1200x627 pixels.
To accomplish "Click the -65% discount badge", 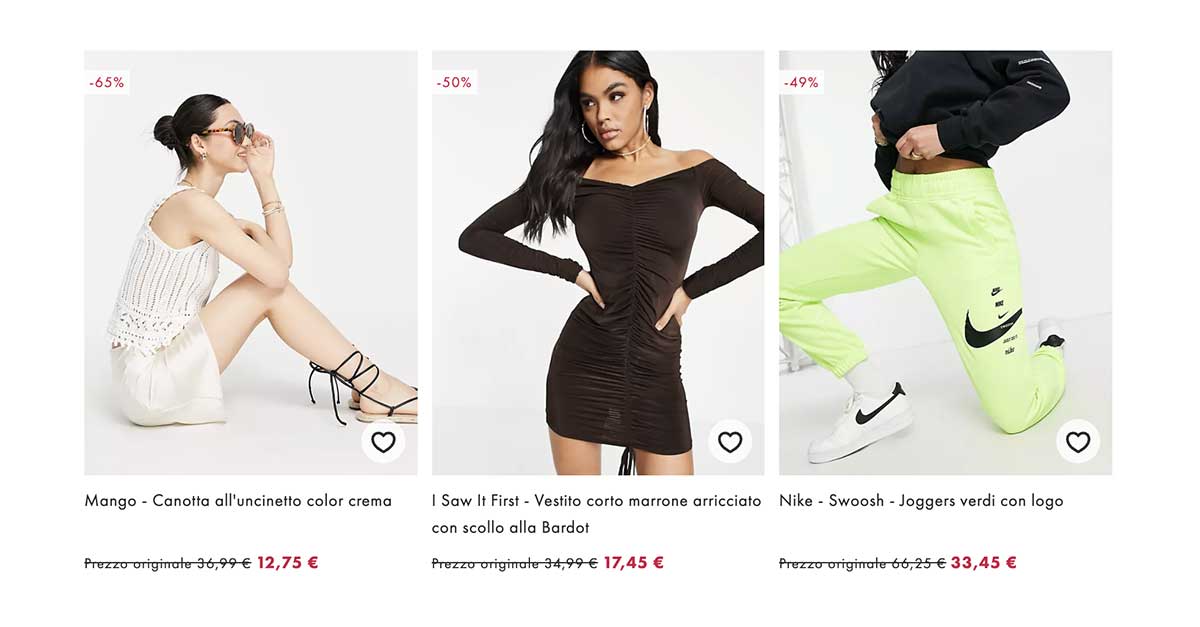I will [x=107, y=82].
